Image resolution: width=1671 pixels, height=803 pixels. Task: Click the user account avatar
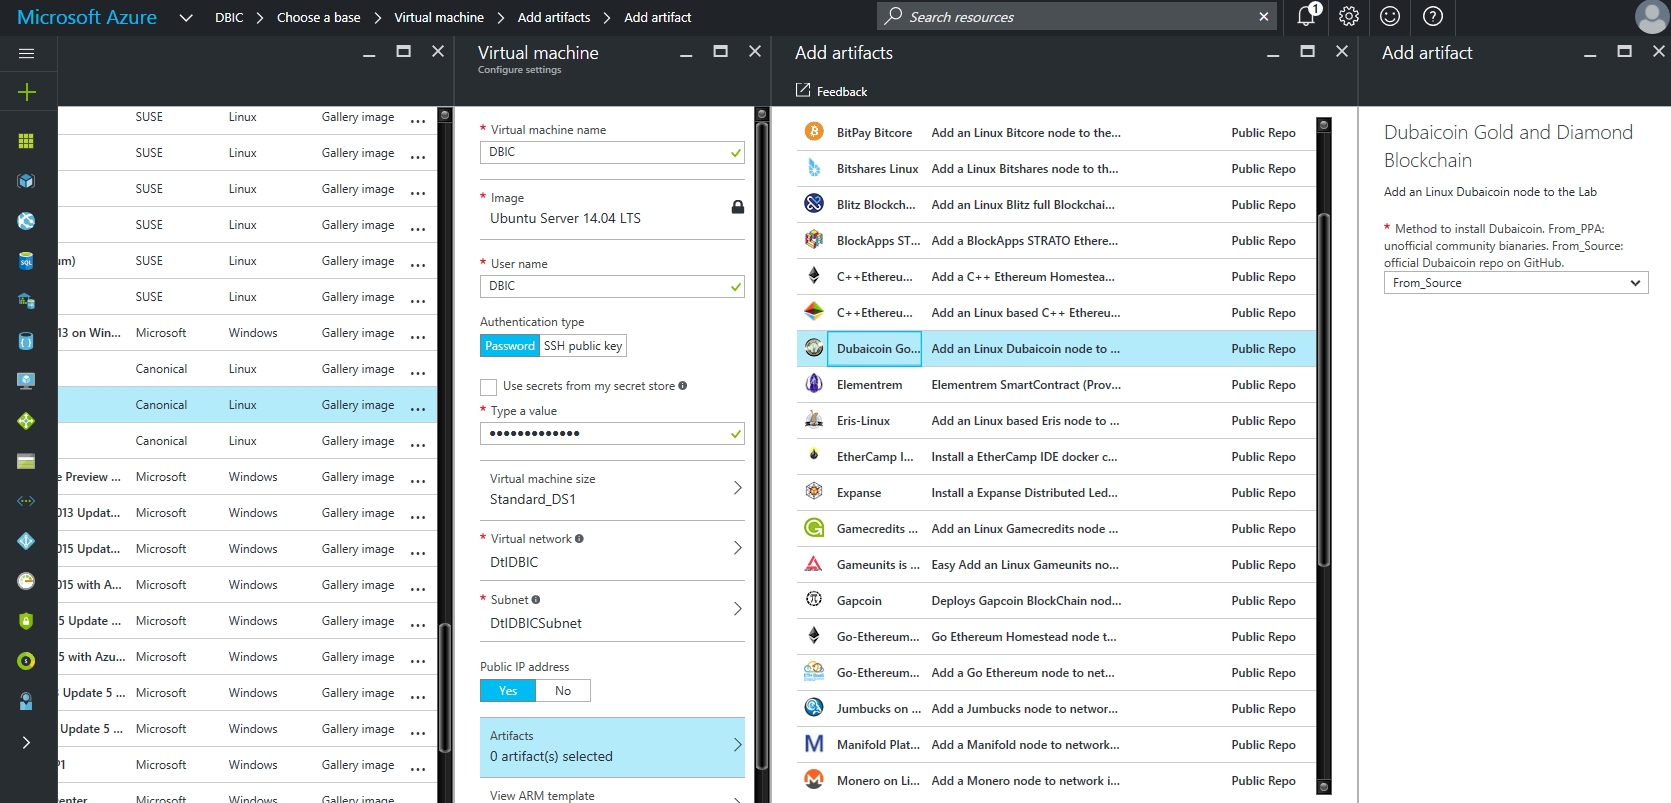pyautogui.click(x=1651, y=17)
